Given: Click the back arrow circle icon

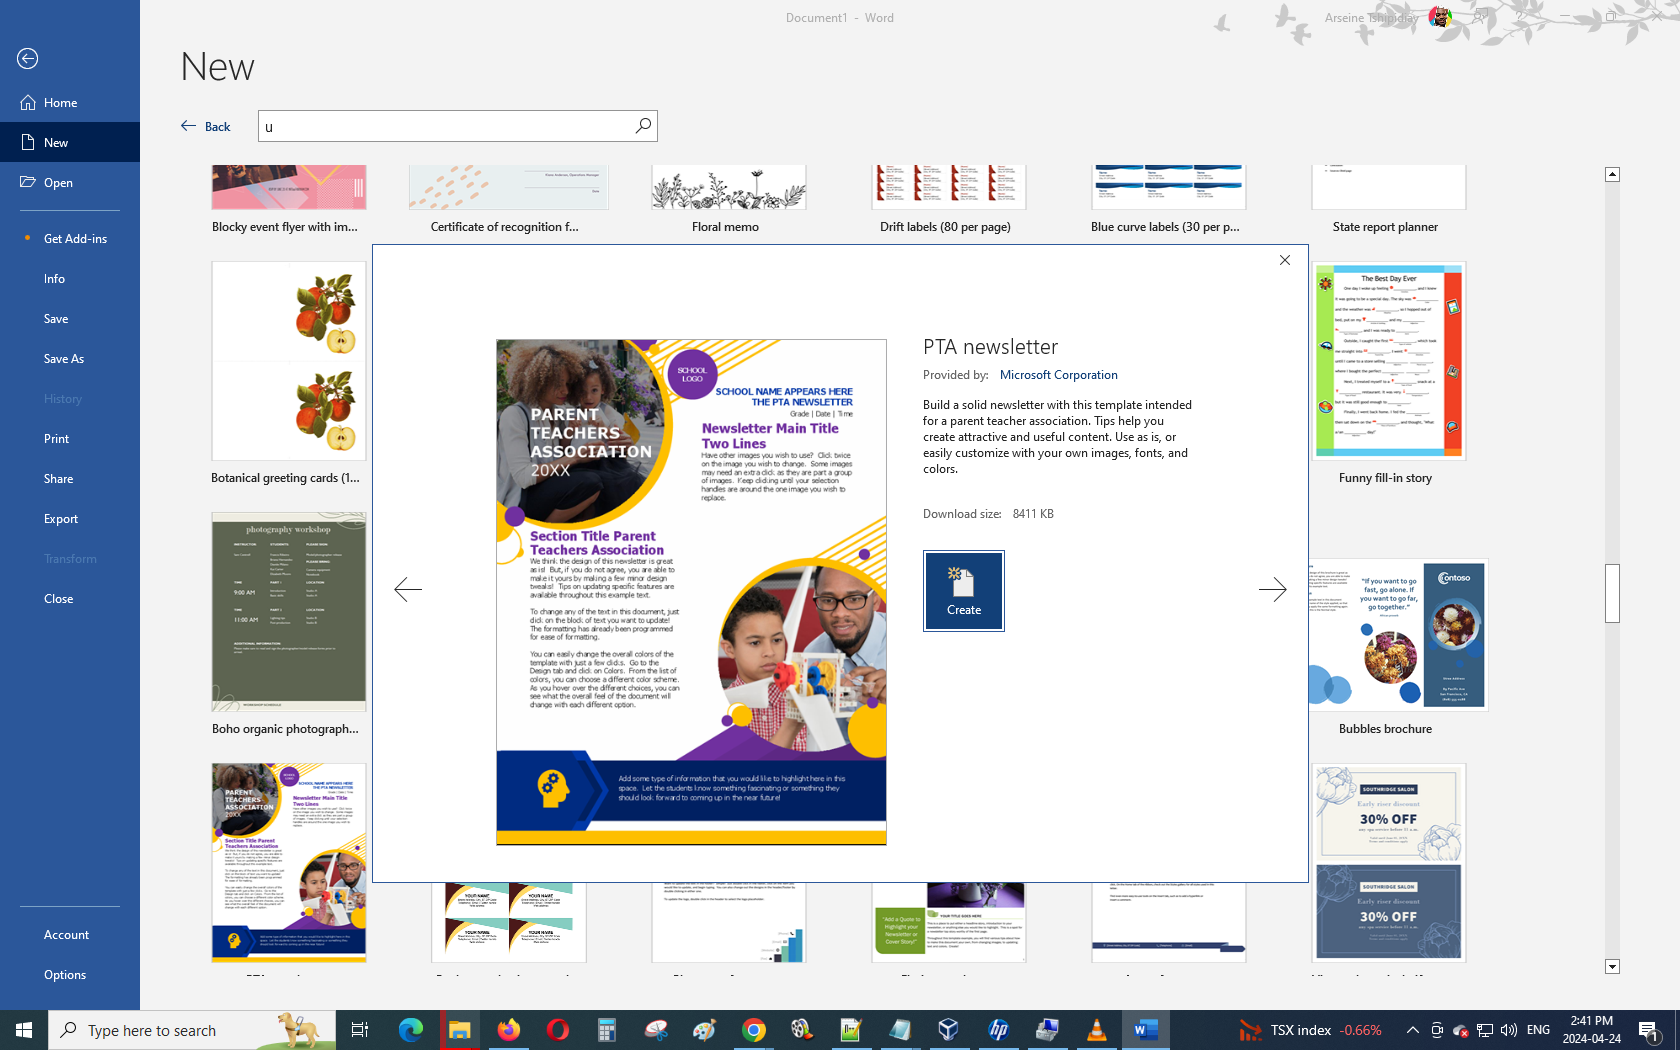Looking at the screenshot, I should (28, 59).
